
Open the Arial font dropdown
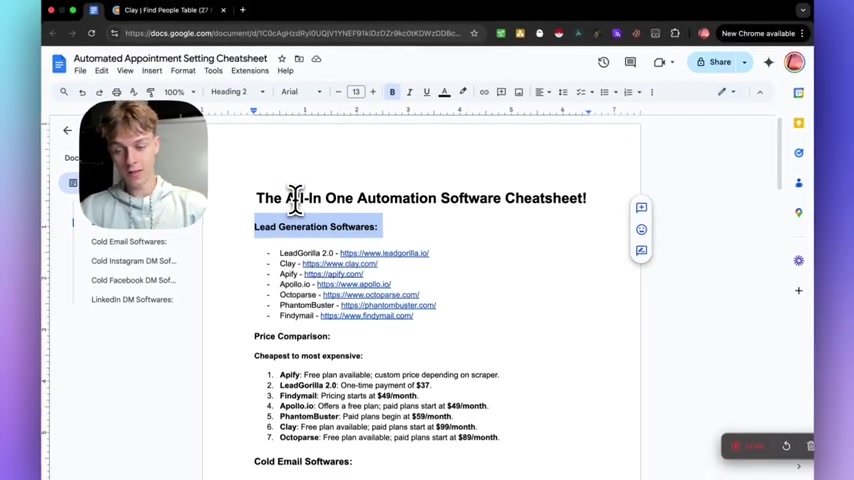point(301,92)
